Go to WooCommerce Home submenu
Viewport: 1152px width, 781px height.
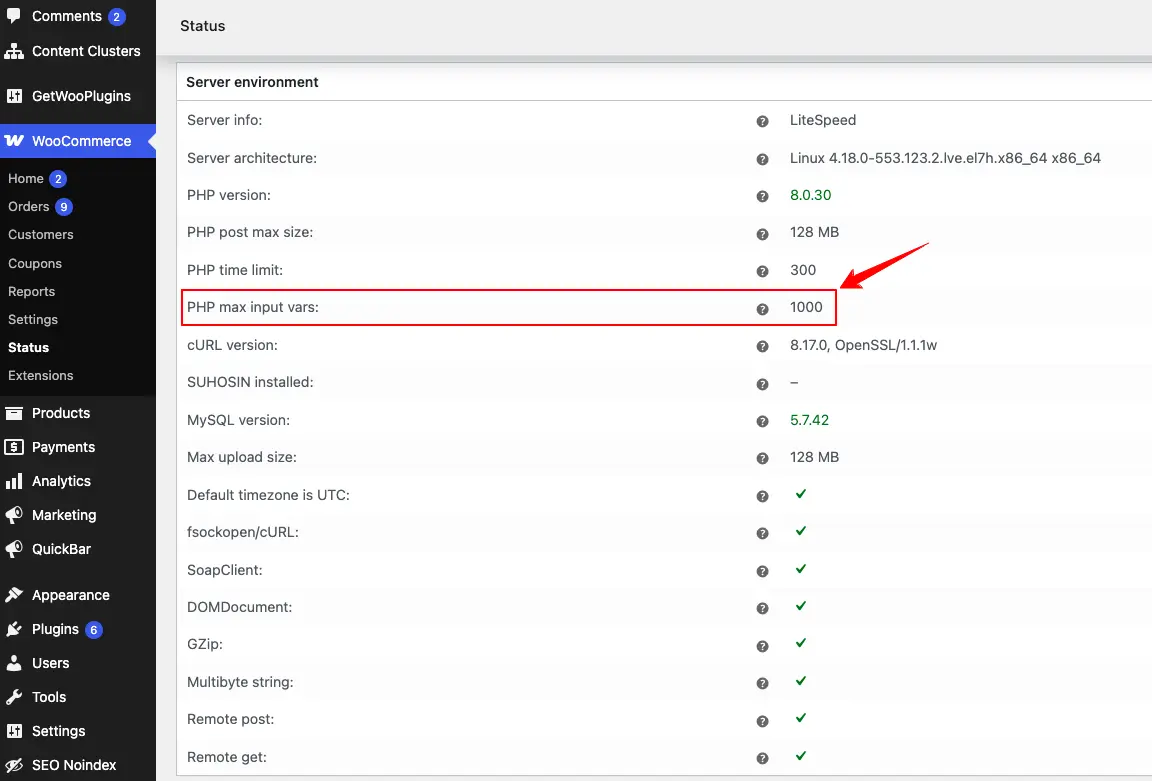pos(26,179)
